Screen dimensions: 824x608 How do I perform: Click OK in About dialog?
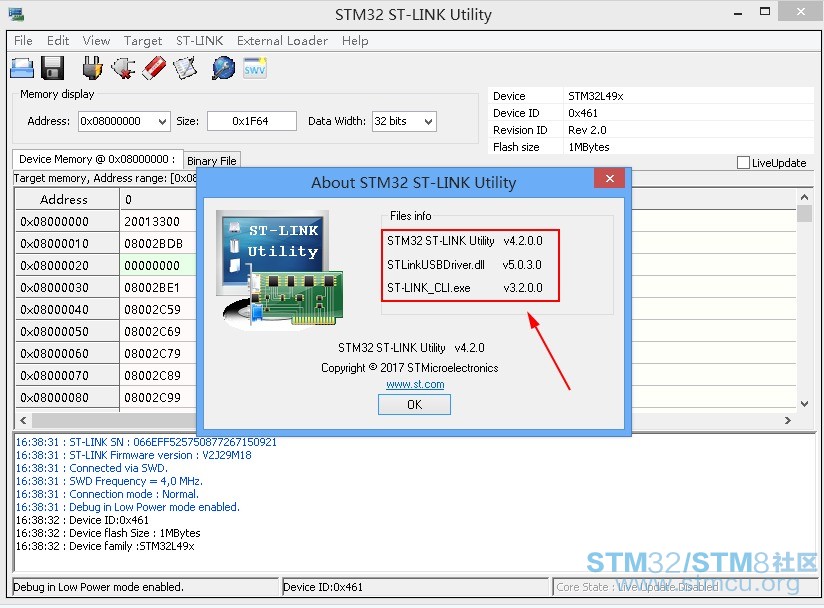point(414,405)
